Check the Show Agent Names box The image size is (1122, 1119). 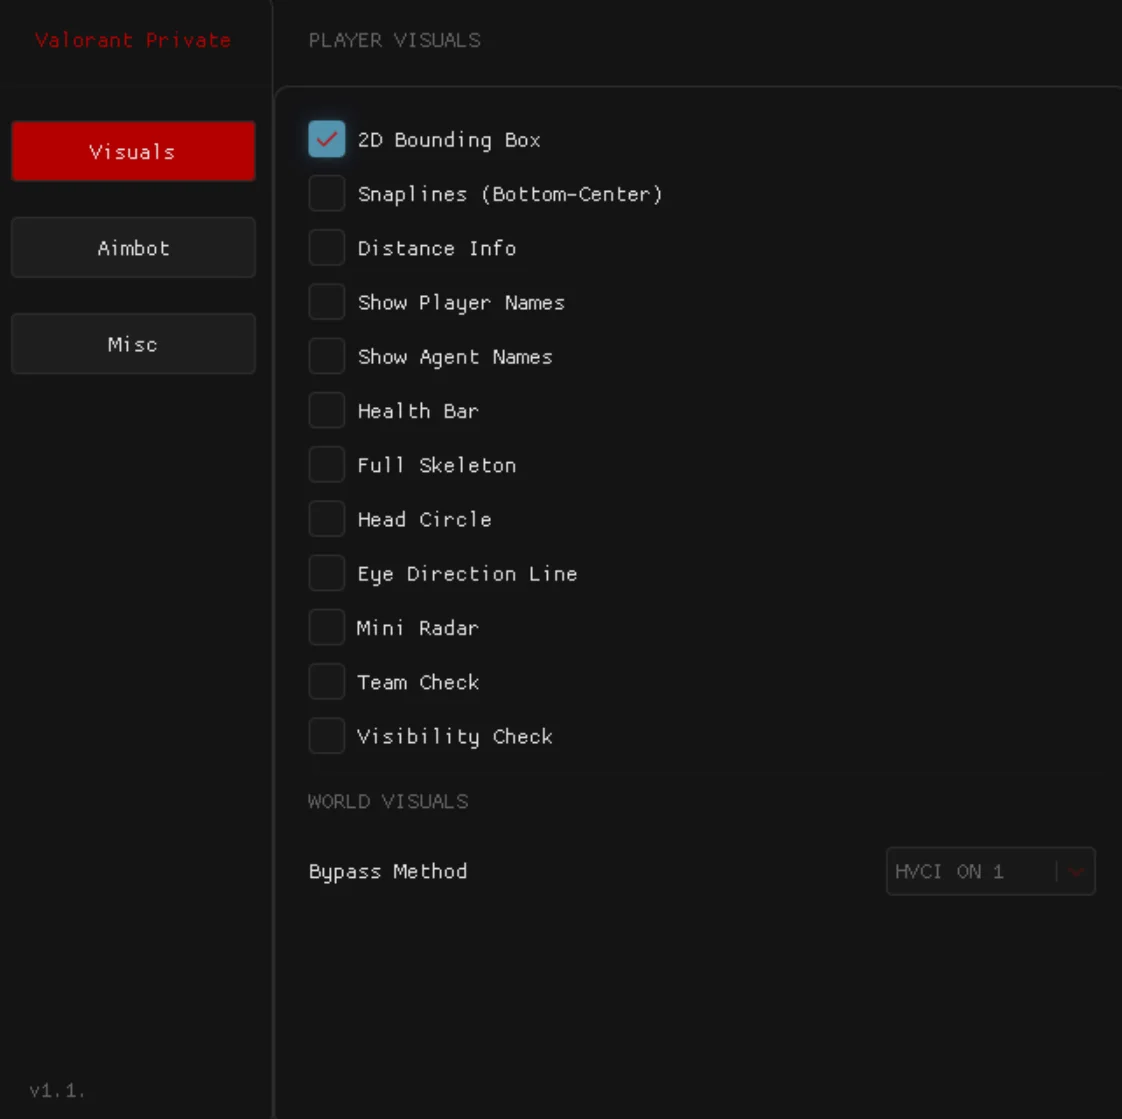tap(326, 356)
